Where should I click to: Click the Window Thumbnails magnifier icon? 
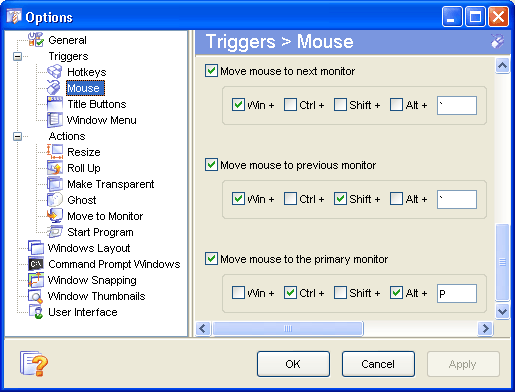(x=36, y=296)
